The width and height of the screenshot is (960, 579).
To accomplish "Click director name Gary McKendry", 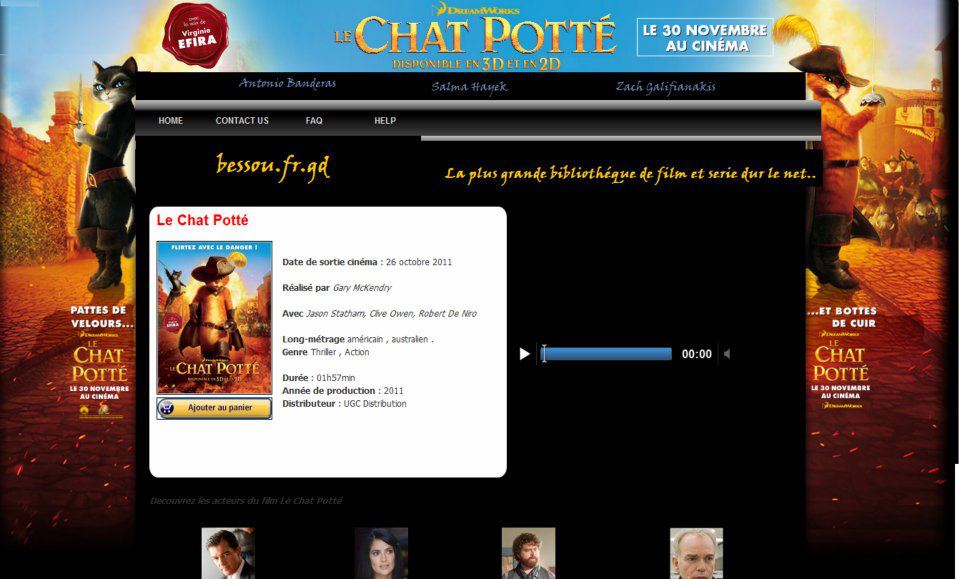I will pyautogui.click(x=362, y=288).
